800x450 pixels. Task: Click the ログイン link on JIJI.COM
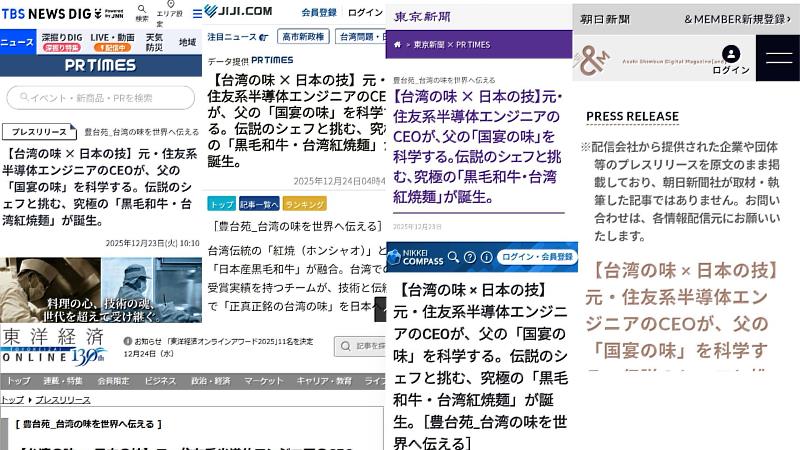point(365,12)
